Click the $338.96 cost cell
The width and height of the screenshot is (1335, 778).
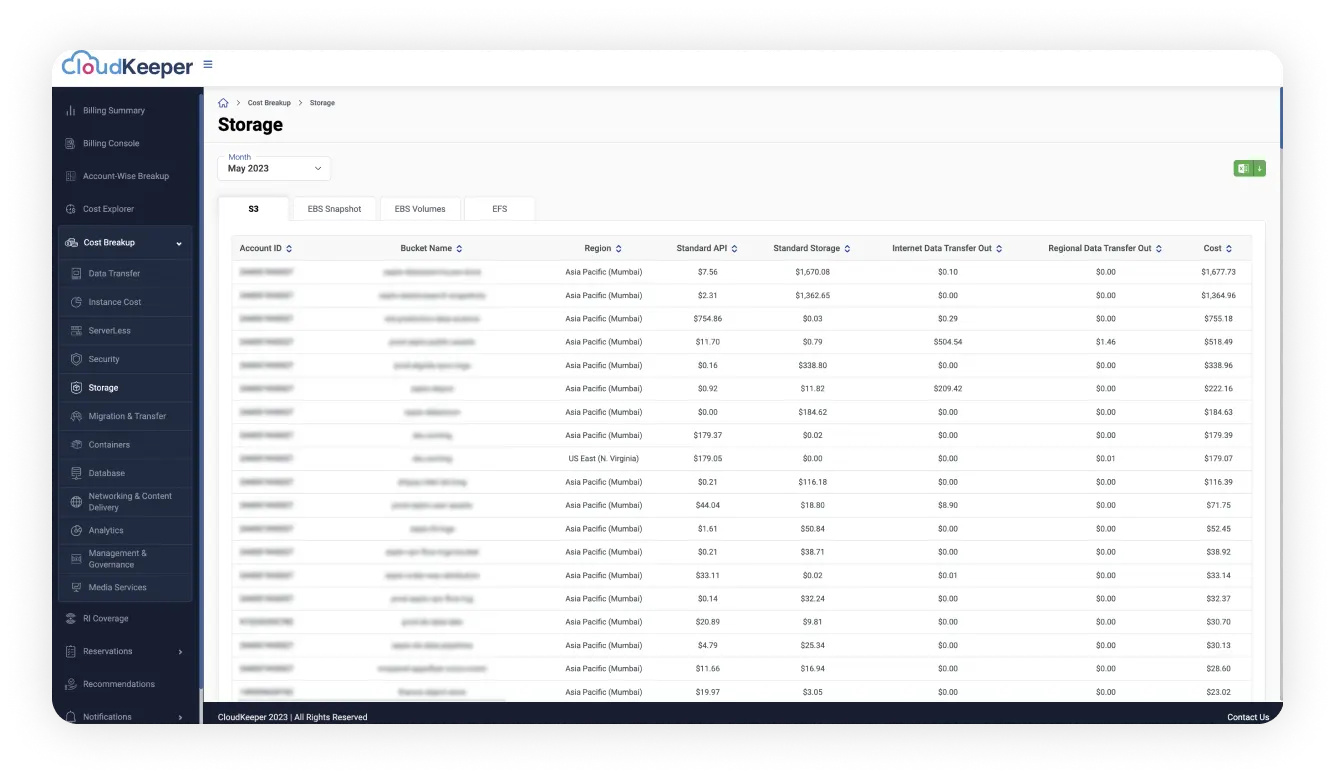pos(1218,366)
